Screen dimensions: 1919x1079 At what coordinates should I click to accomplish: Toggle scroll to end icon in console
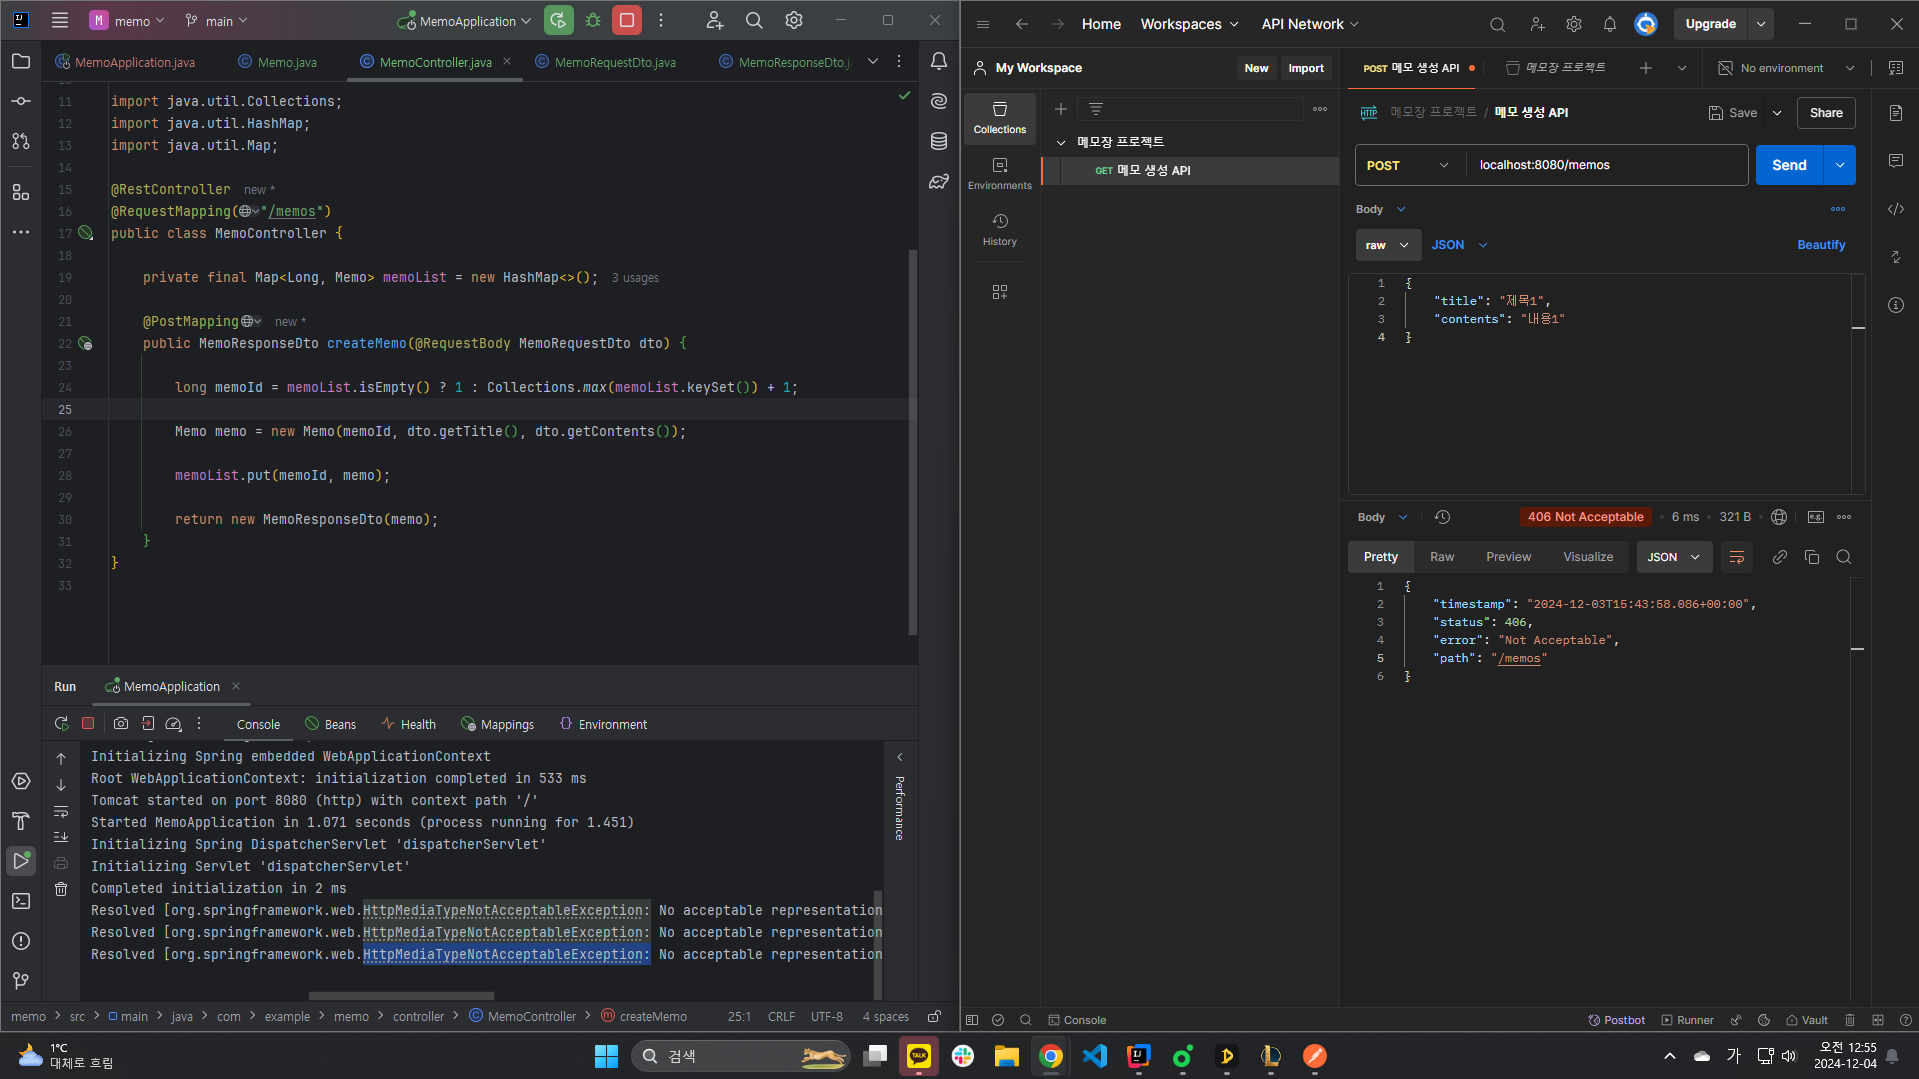coord(61,837)
